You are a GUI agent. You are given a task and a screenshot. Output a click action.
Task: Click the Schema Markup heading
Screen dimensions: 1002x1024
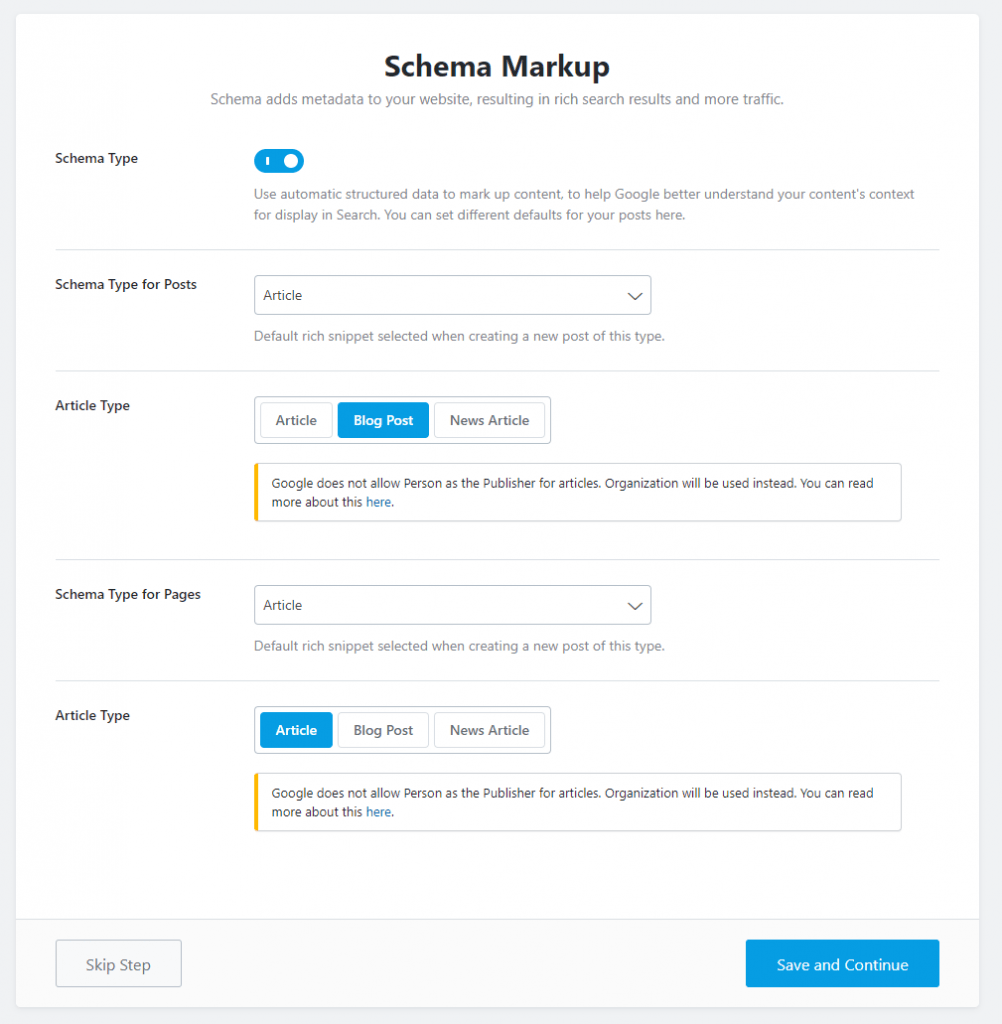point(497,66)
